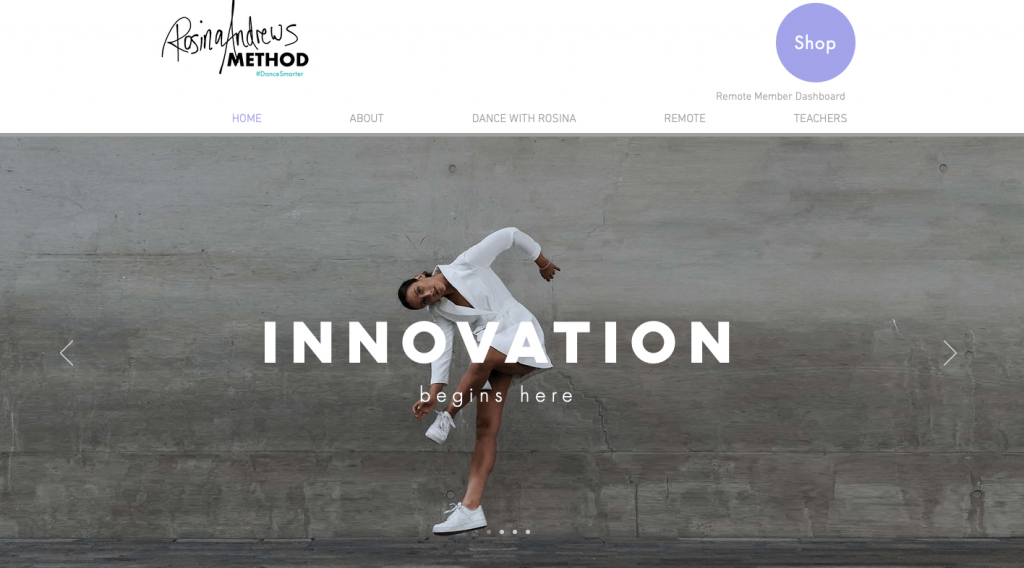Go to the last slideshow dot
Screen dimensions: 1024x568
(x=528, y=531)
